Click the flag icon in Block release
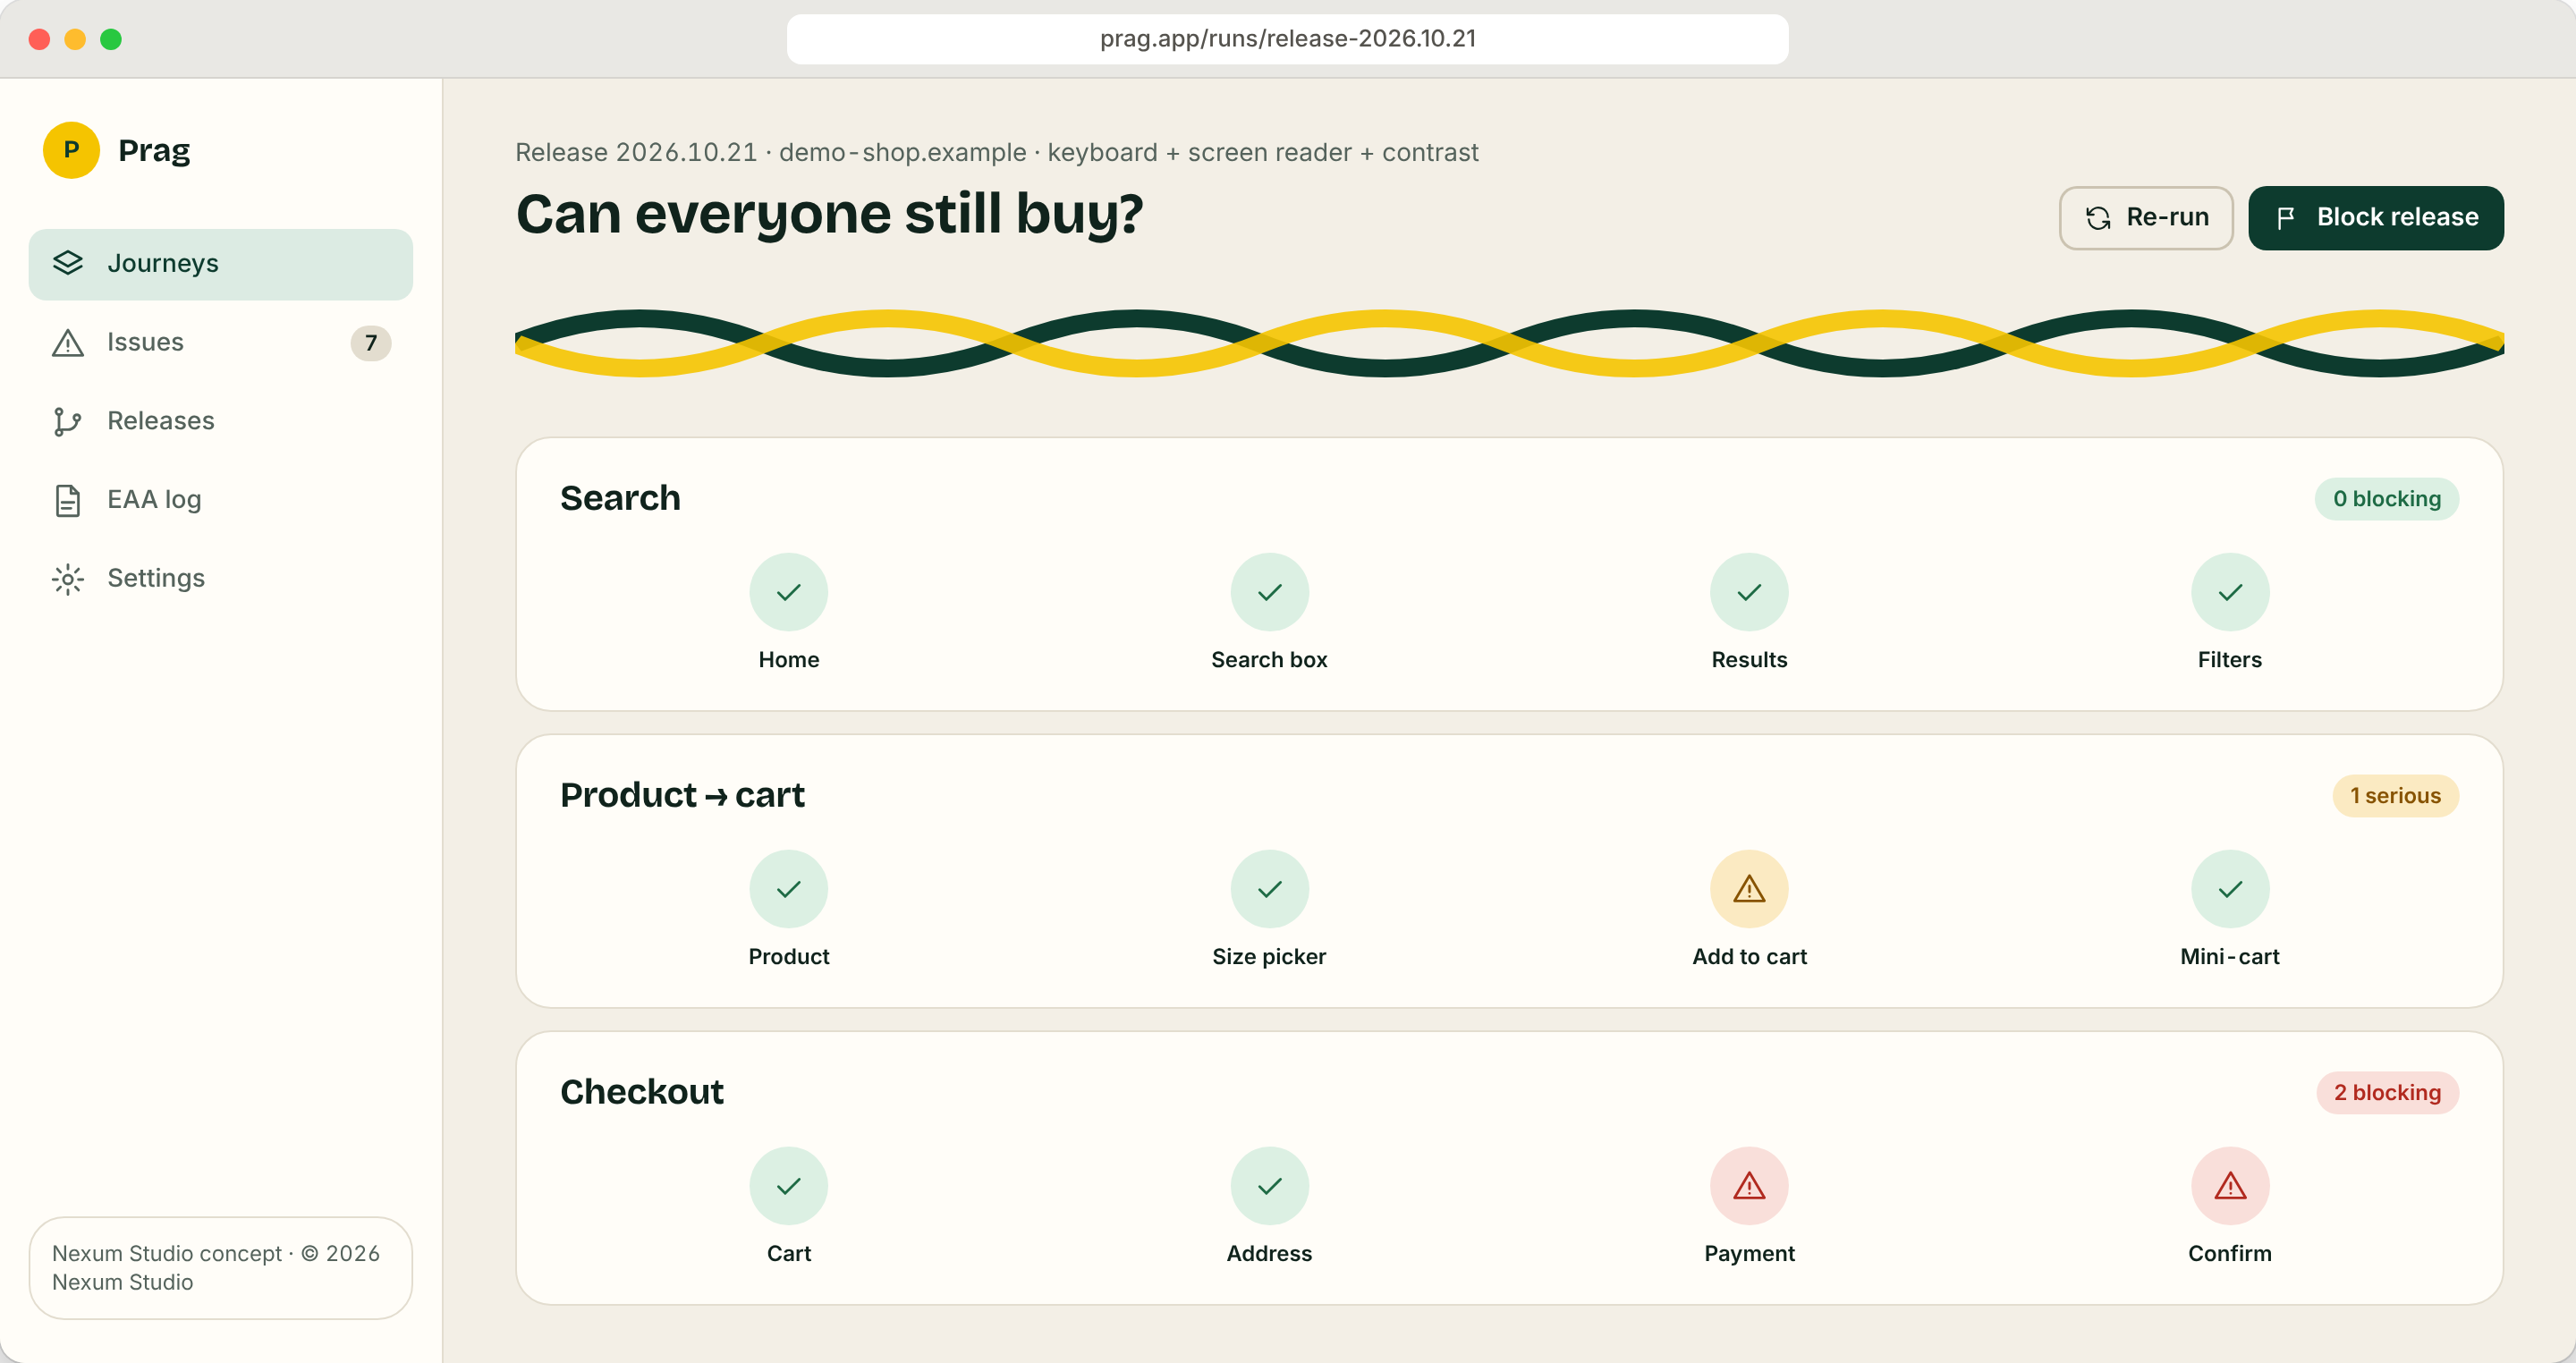The width and height of the screenshot is (2576, 1363). (x=2286, y=218)
